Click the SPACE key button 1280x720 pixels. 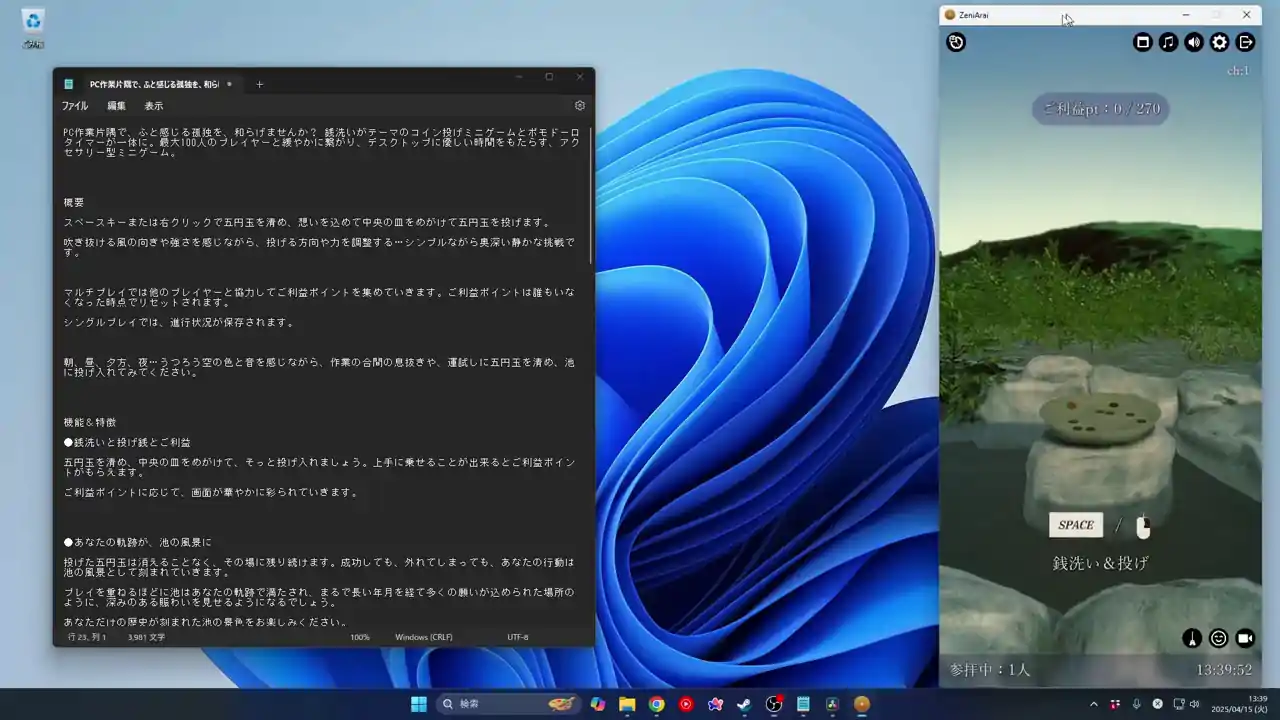click(1076, 525)
